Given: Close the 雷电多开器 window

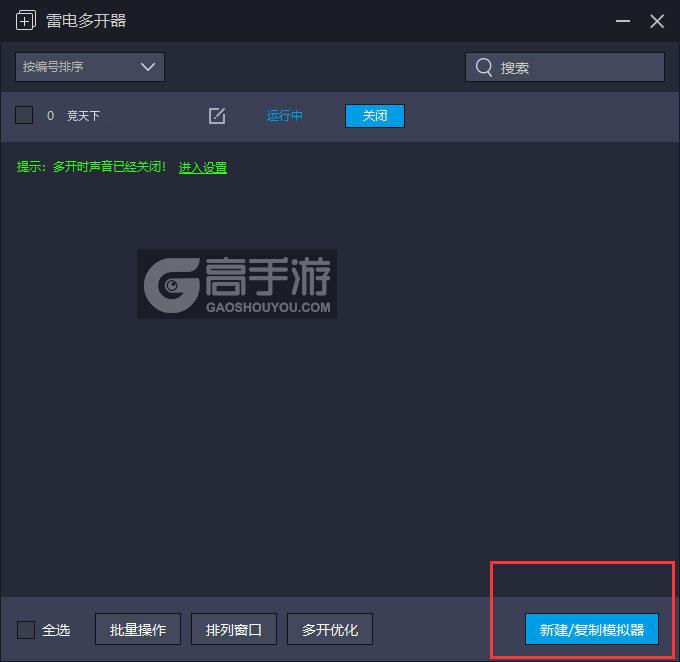Looking at the screenshot, I should click(657, 21).
